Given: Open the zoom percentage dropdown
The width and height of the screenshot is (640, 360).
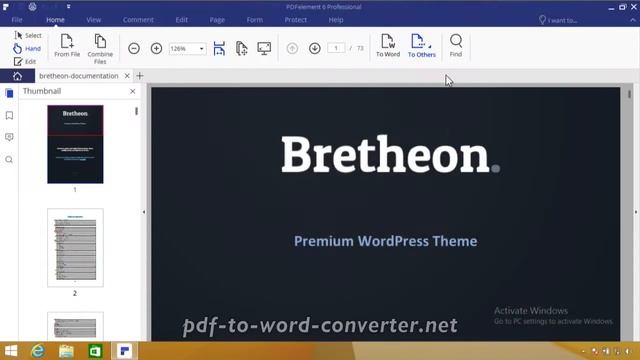Looking at the screenshot, I should tap(202, 49).
